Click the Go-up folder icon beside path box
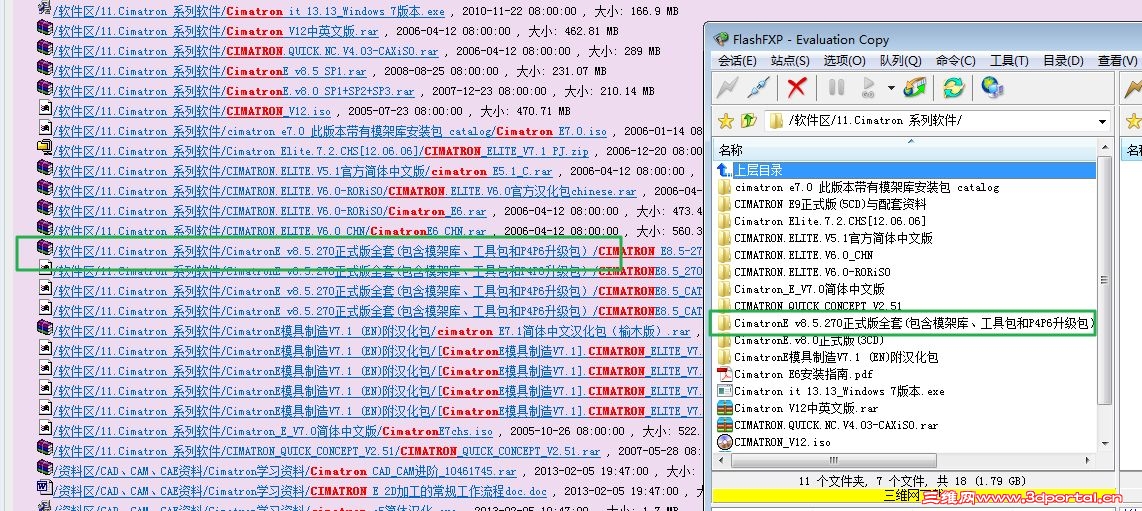The height and width of the screenshot is (511, 1142). (x=749, y=121)
